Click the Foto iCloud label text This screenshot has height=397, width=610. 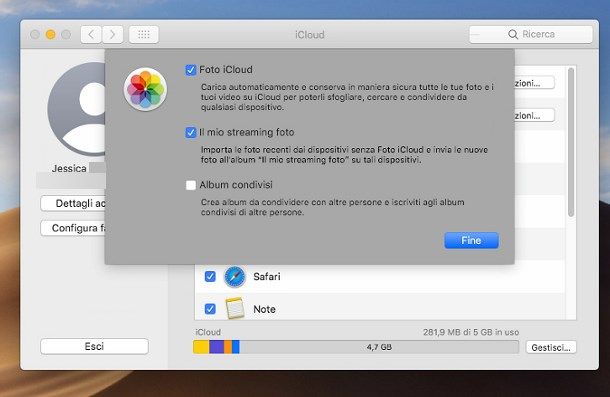click(226, 70)
